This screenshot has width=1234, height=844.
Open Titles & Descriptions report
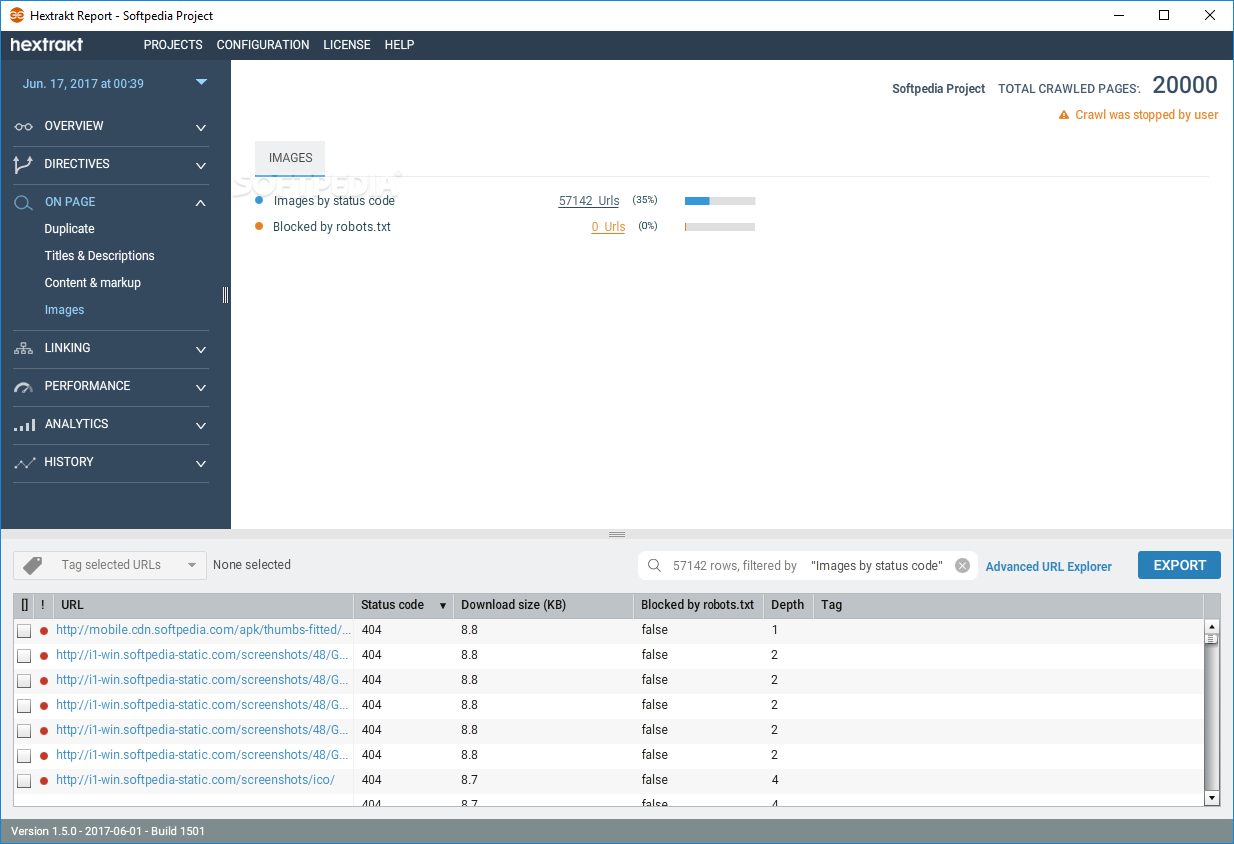tap(99, 256)
